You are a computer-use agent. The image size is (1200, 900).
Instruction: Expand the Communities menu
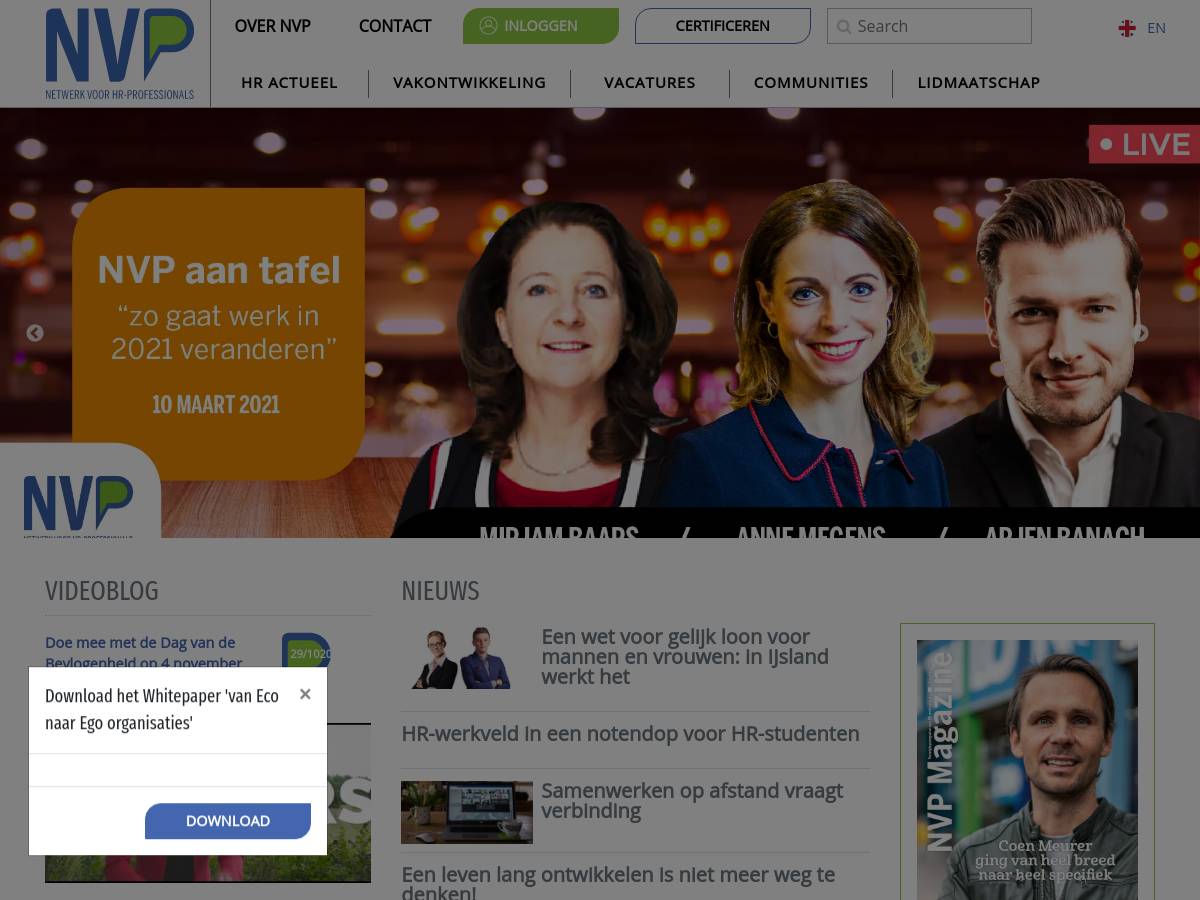(810, 83)
